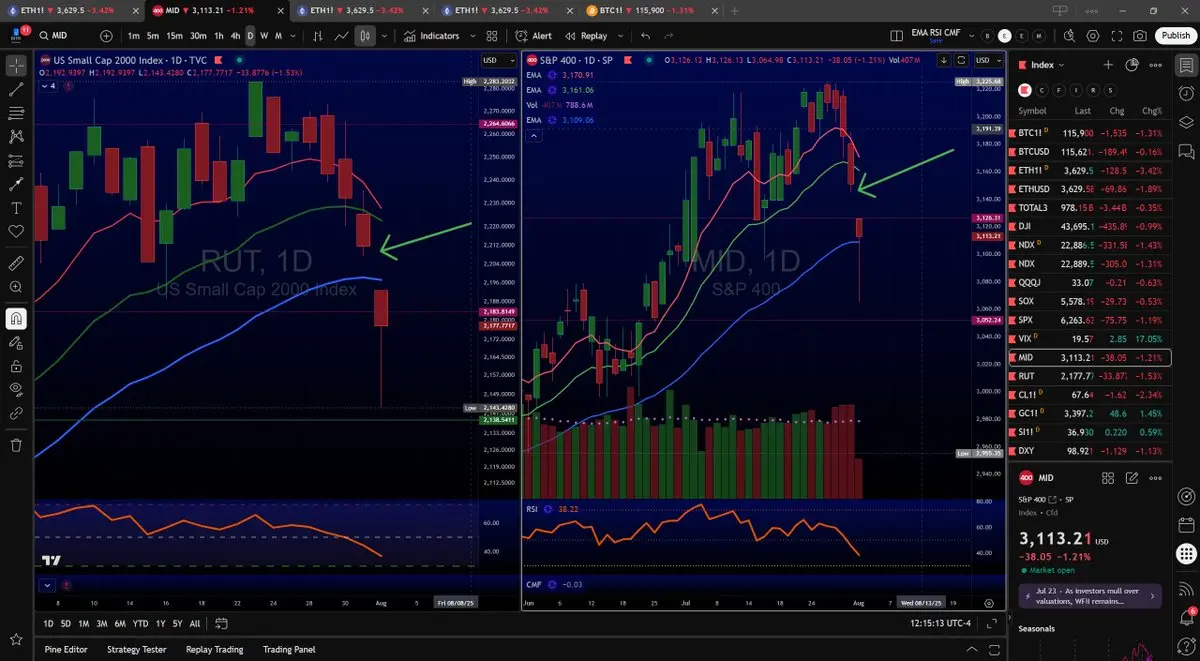The image size is (1200, 661).
Task: Open the patterns drawing tools
Action: point(16,136)
